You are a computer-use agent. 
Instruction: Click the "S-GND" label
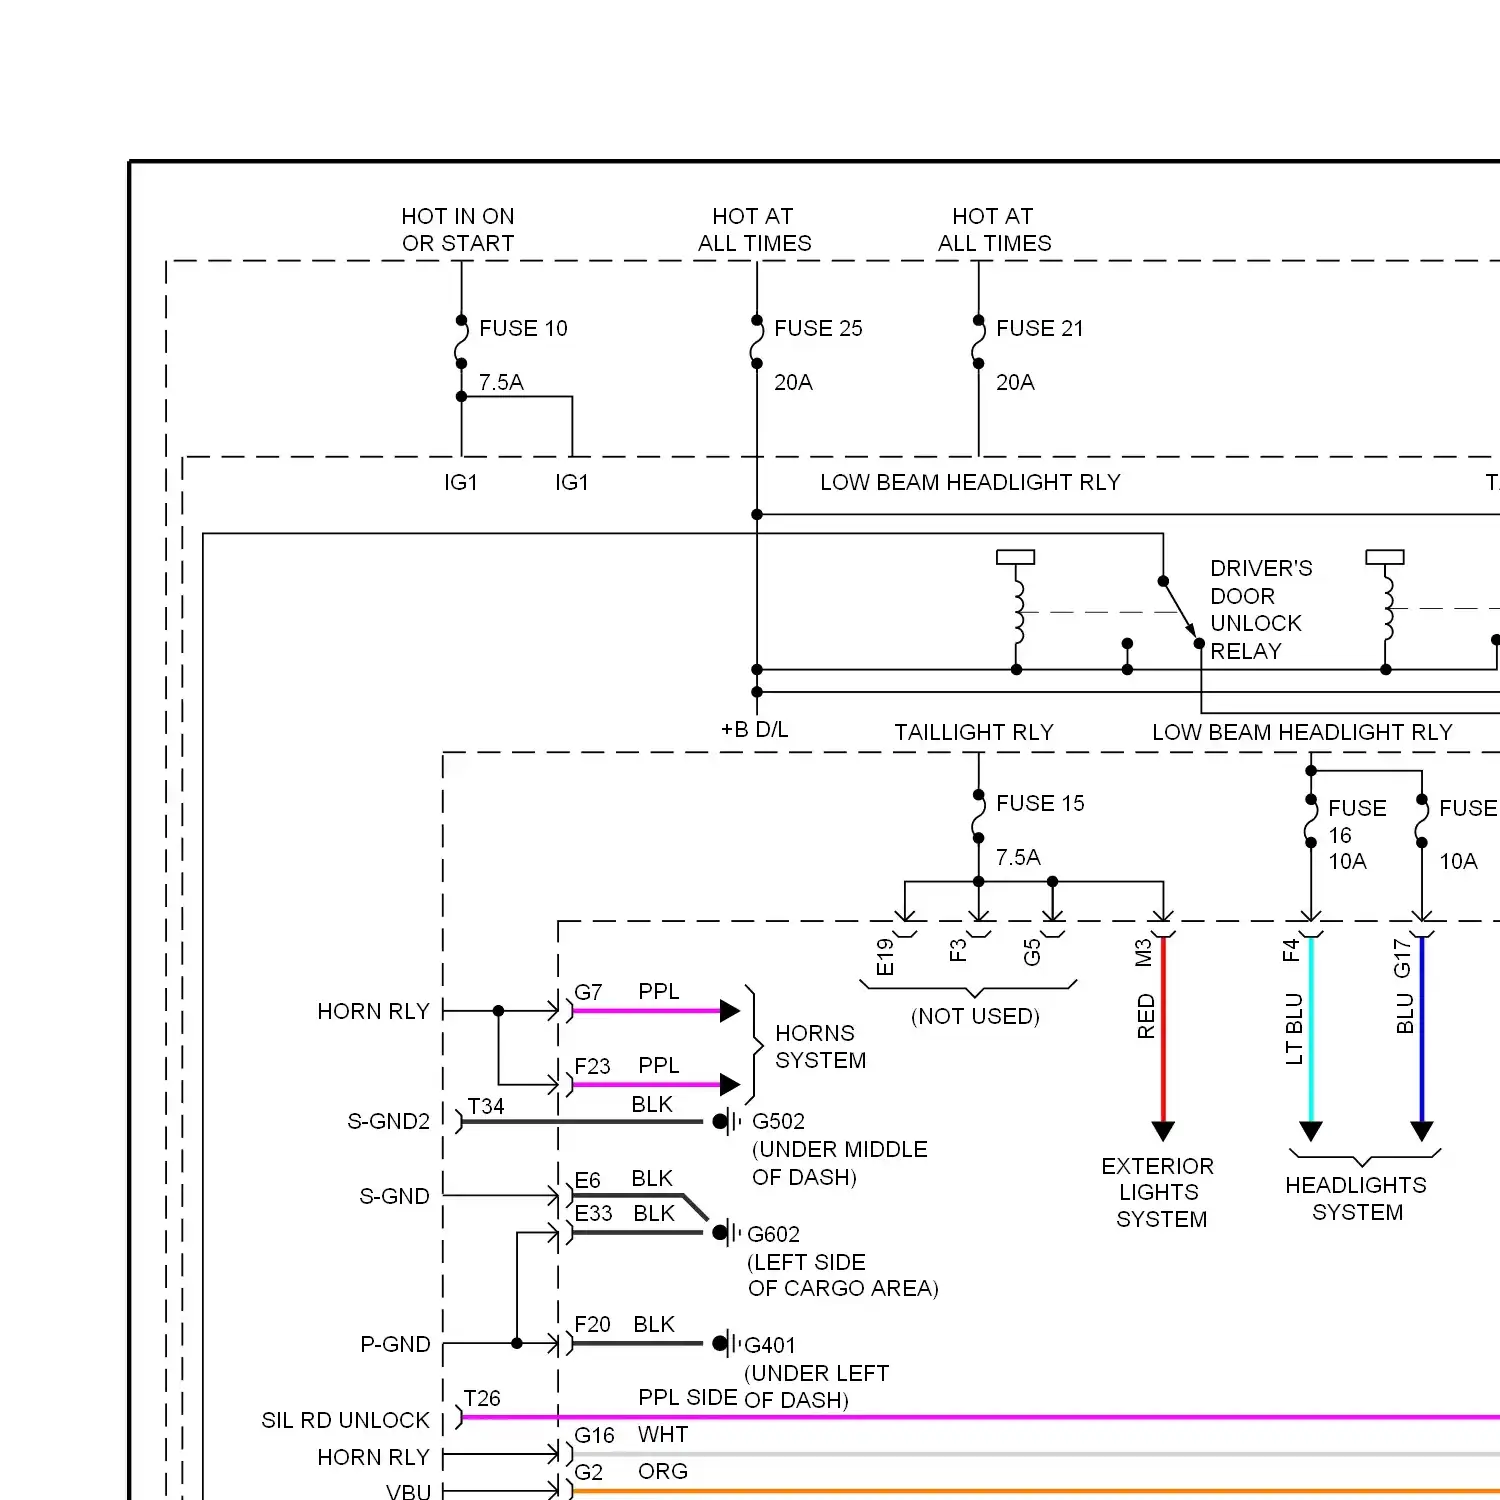[394, 1196]
